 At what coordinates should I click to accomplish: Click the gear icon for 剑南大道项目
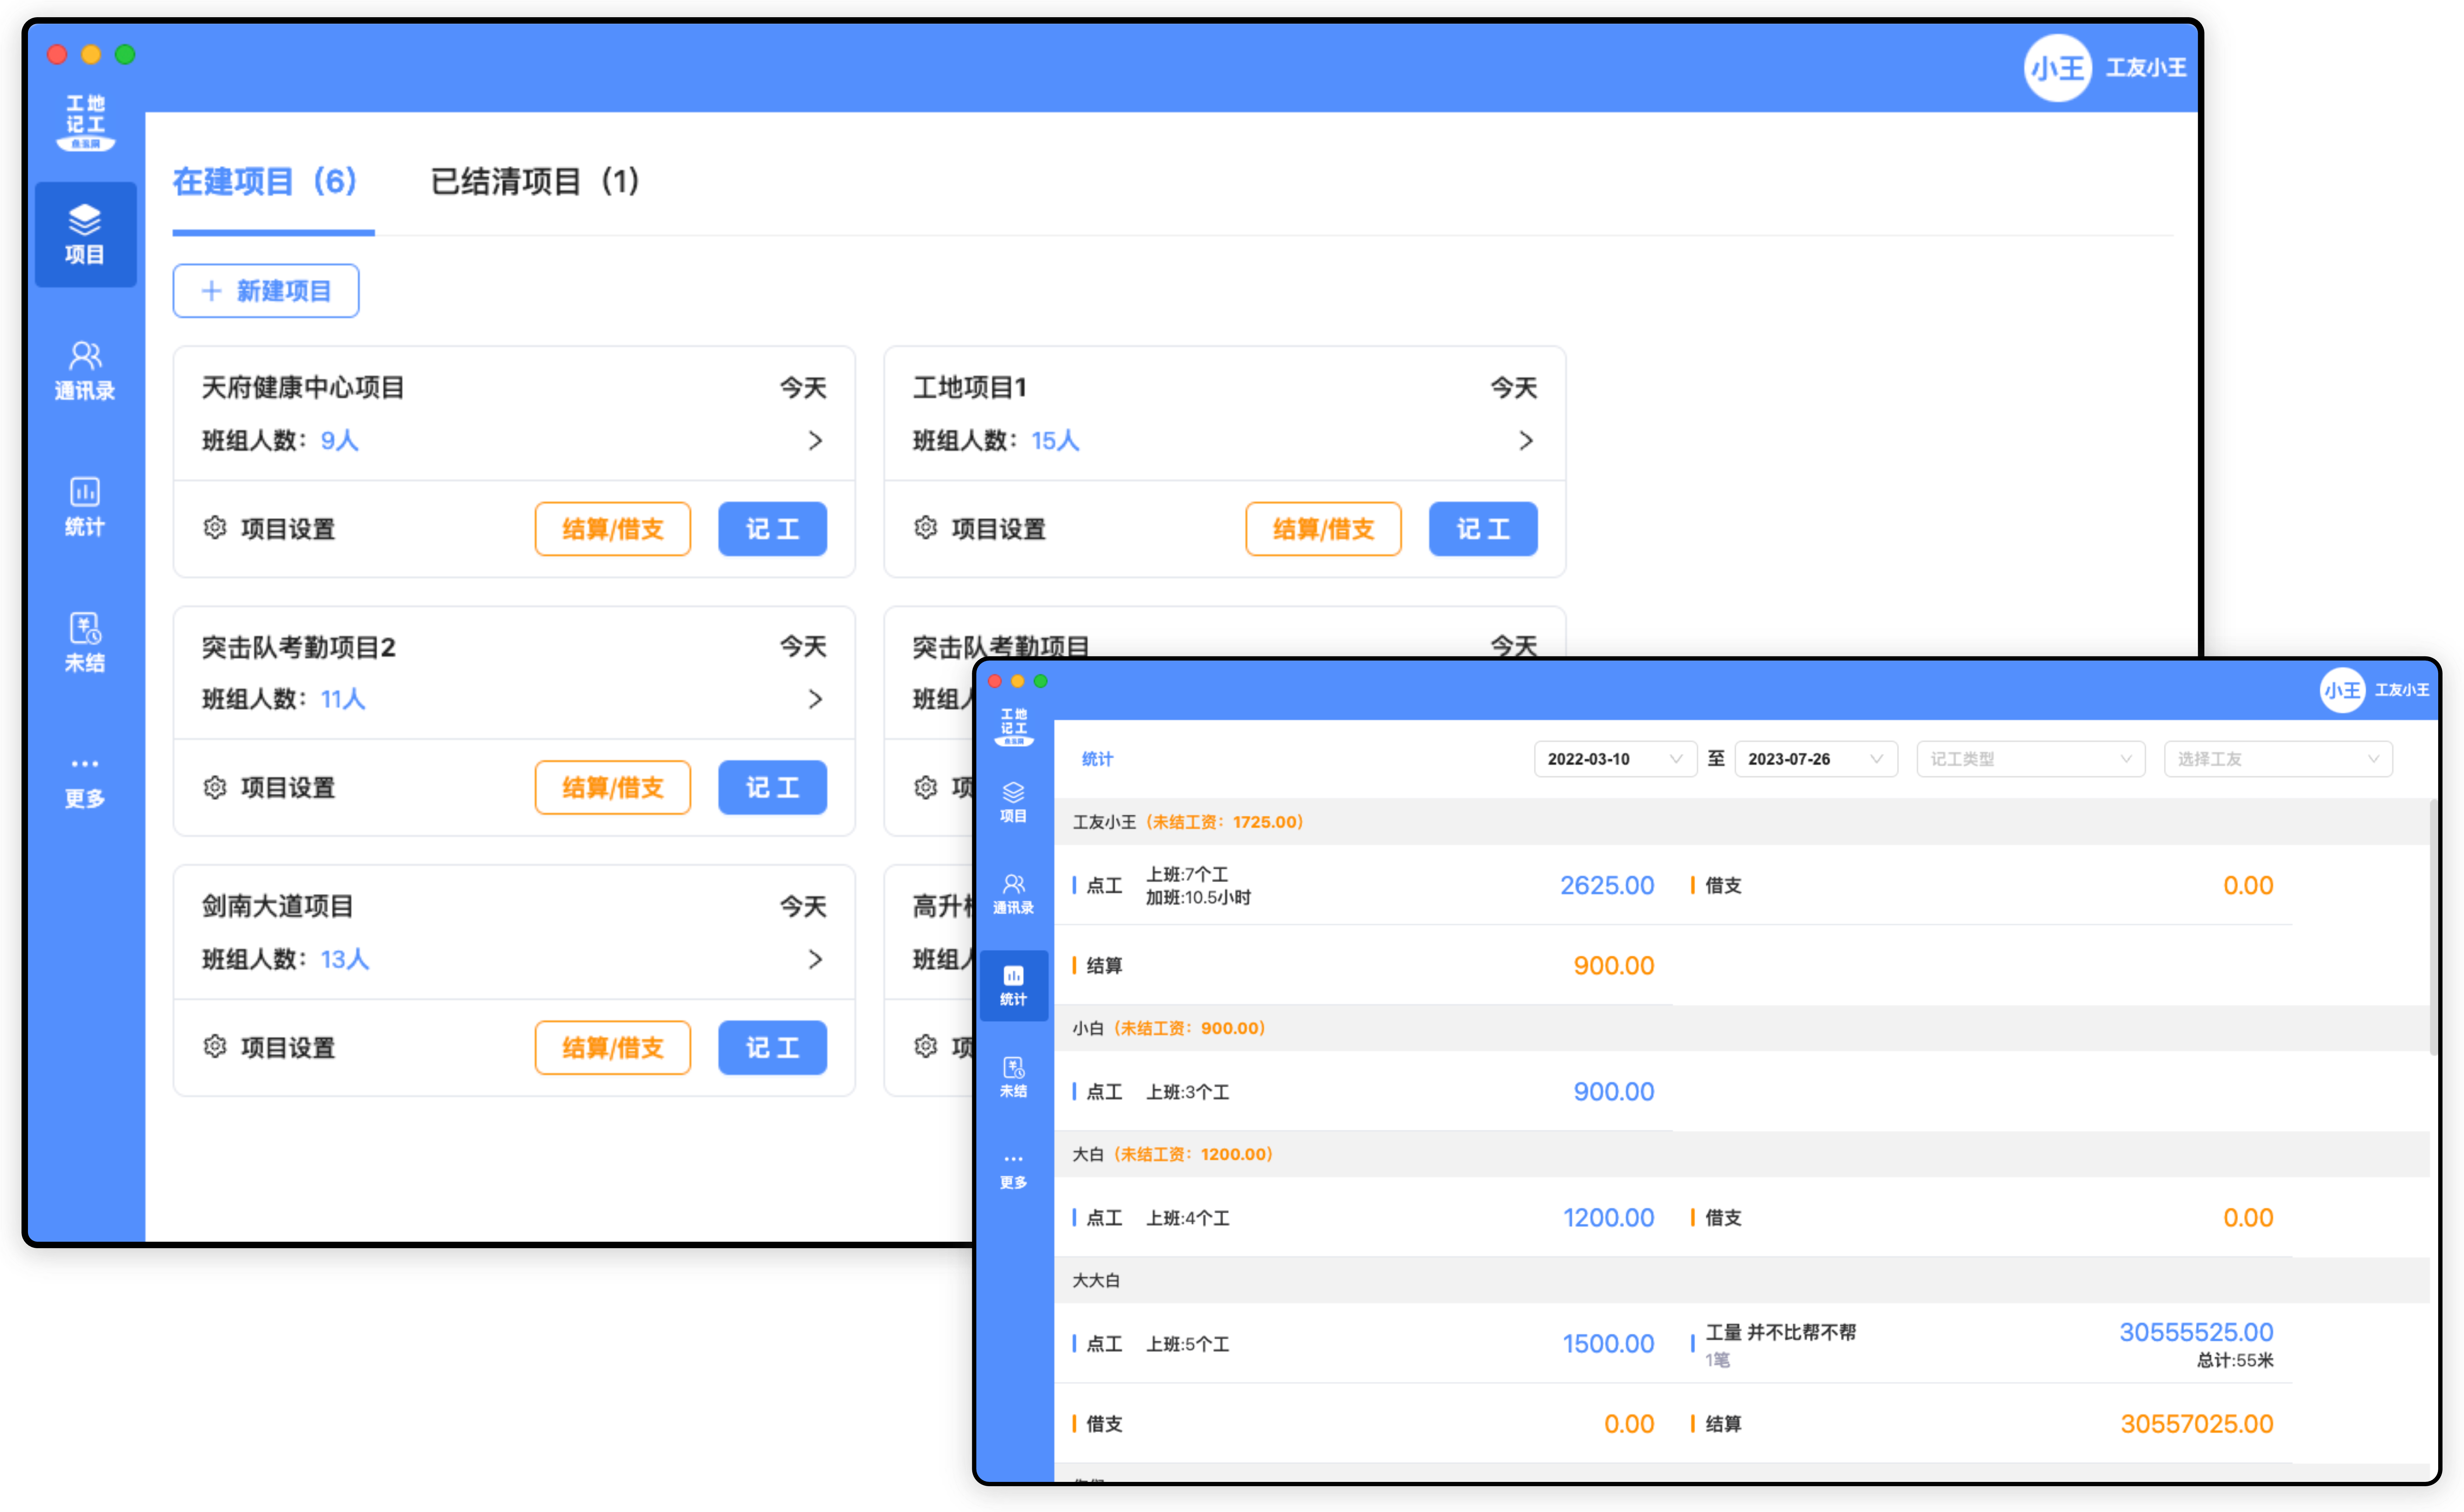tap(215, 1047)
